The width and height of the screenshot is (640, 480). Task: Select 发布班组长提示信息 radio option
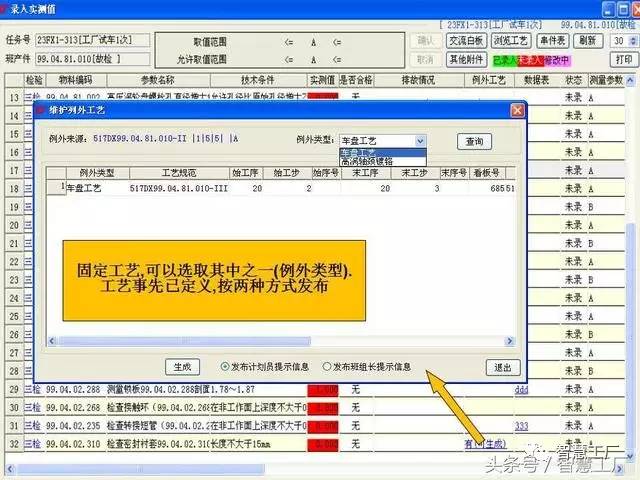[x=326, y=367]
